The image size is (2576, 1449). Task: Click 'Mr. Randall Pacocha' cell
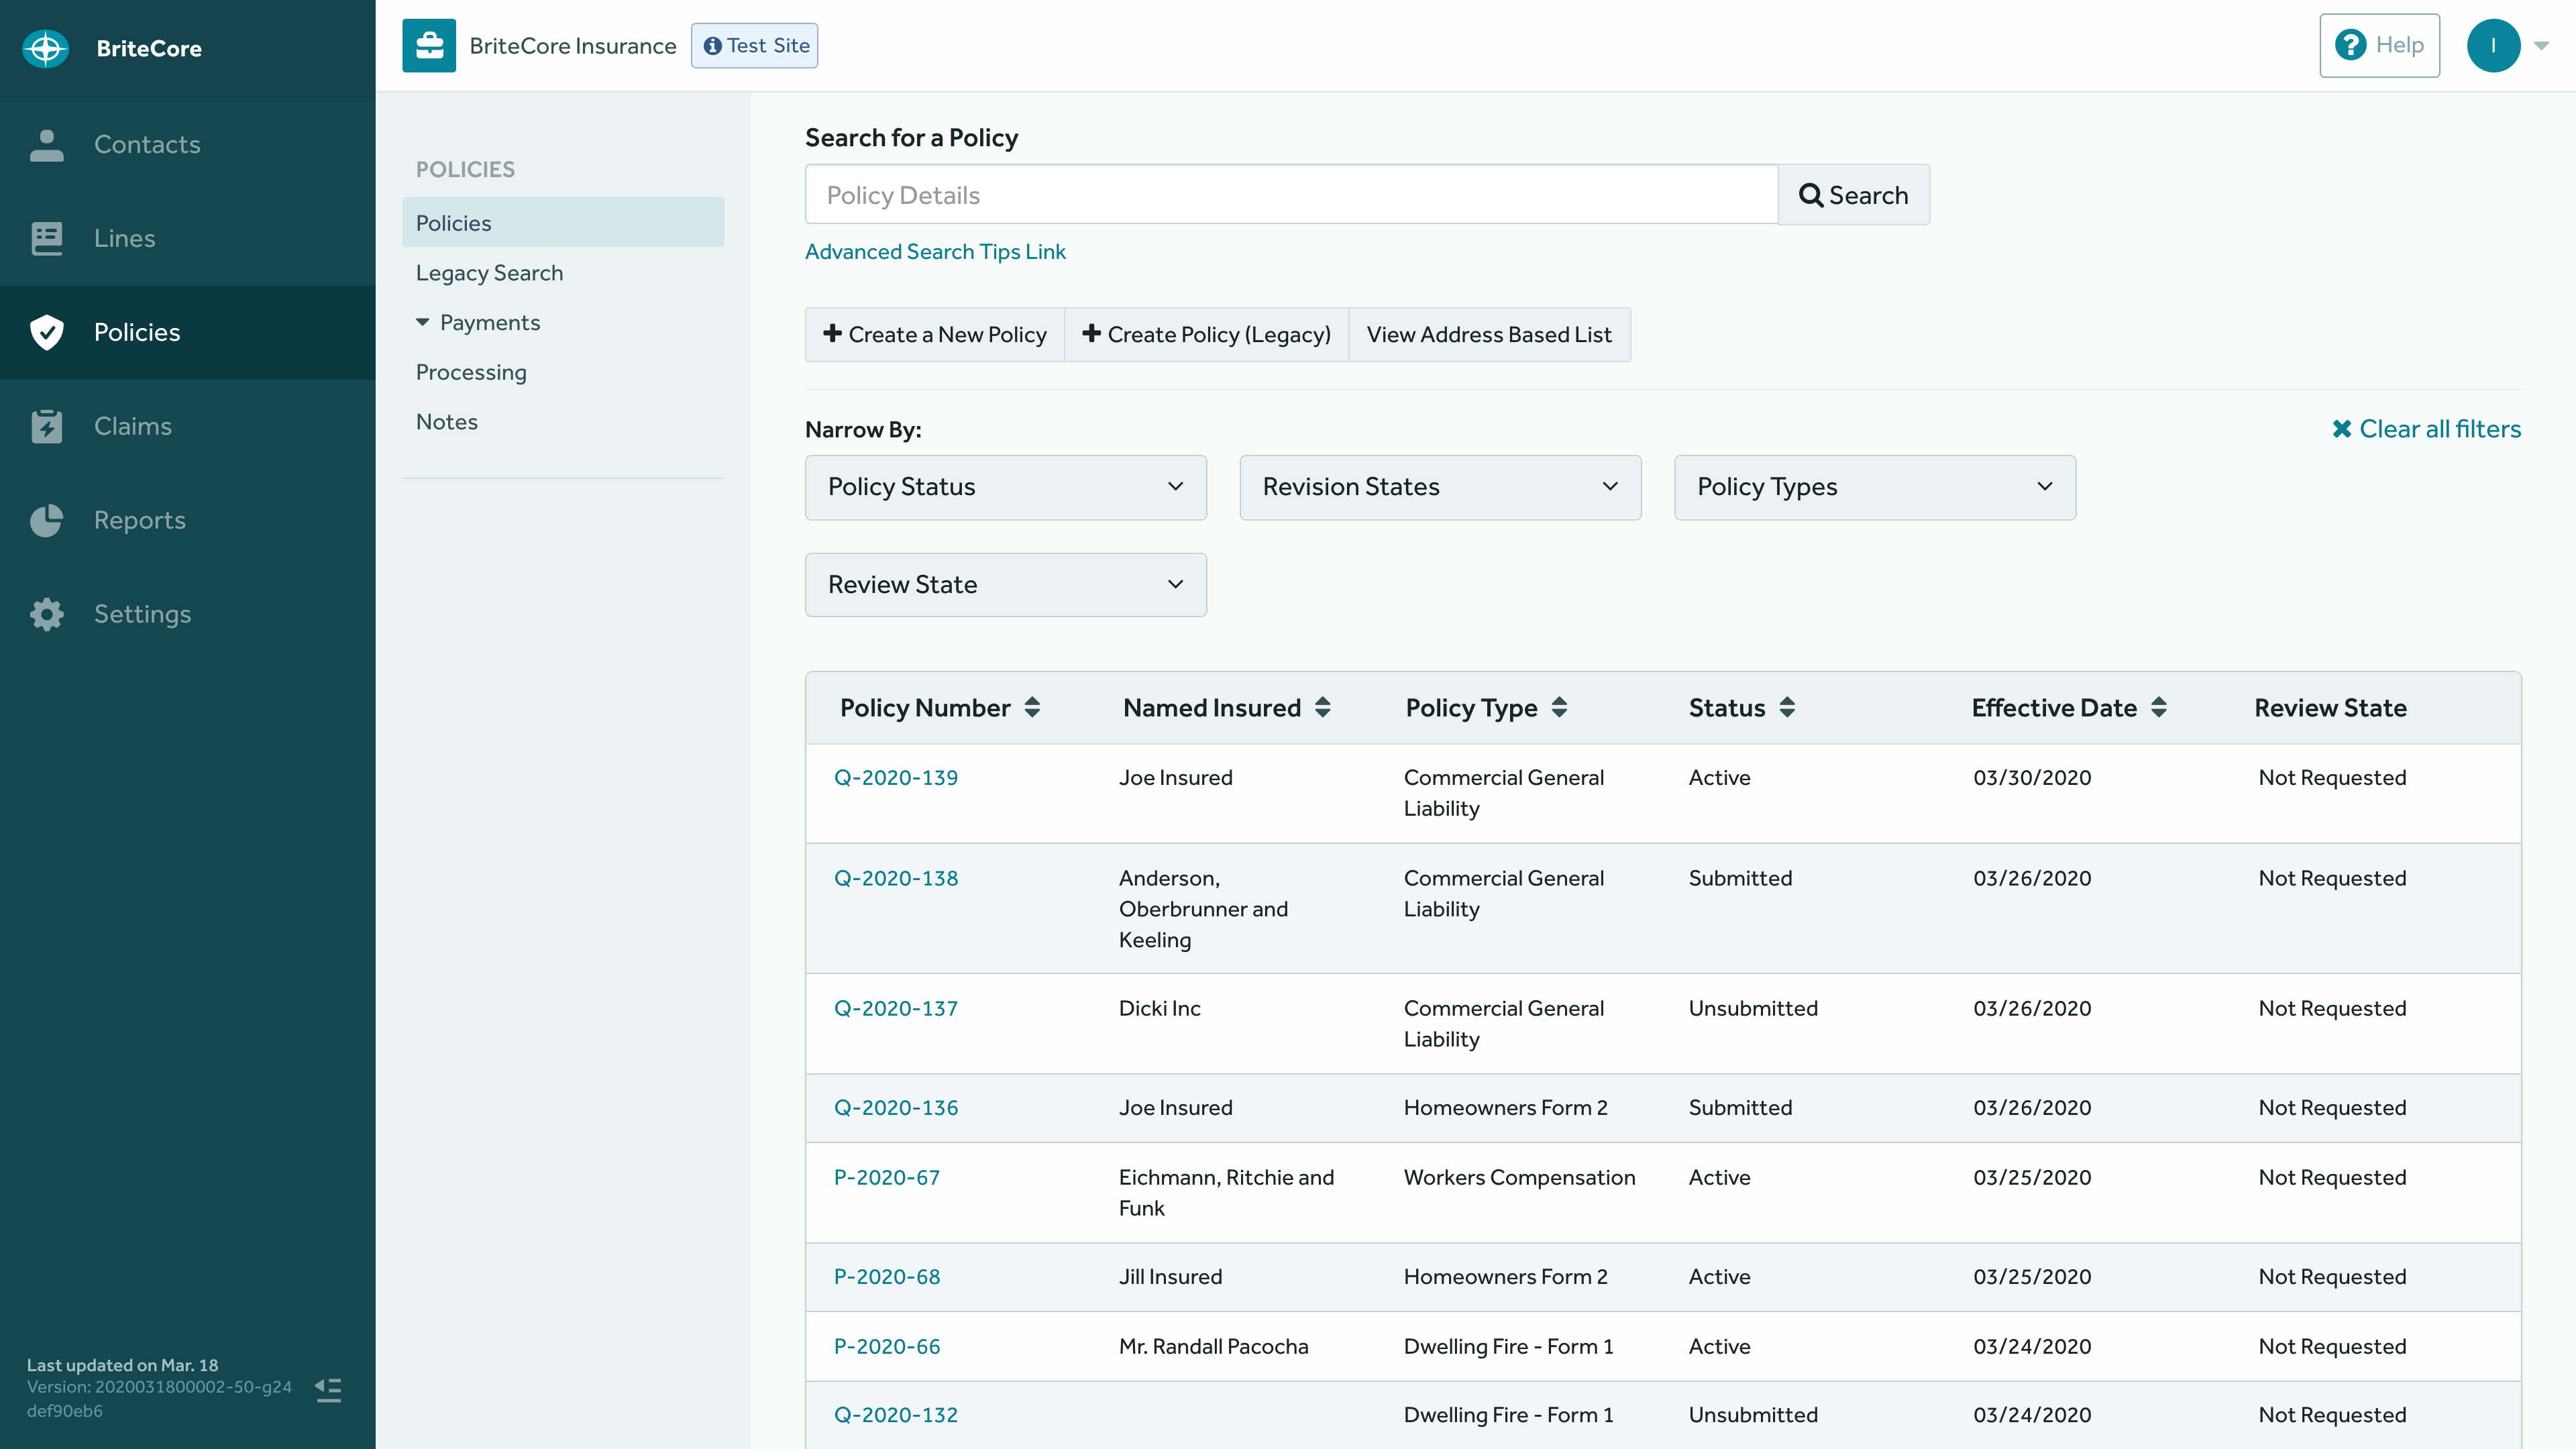point(1213,1347)
